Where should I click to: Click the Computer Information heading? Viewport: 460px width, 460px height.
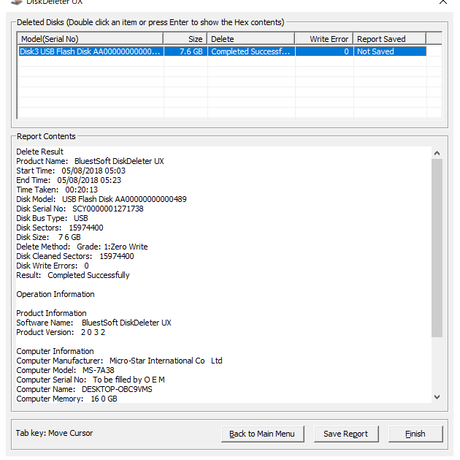(x=55, y=351)
